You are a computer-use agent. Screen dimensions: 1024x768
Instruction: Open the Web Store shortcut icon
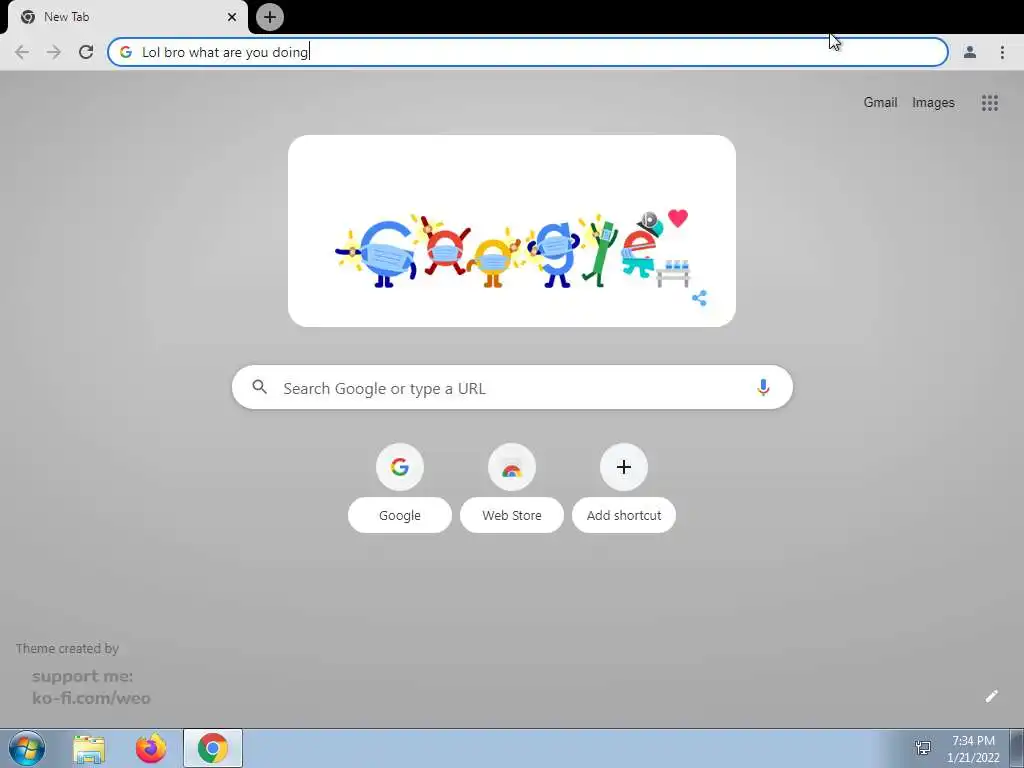pos(512,467)
